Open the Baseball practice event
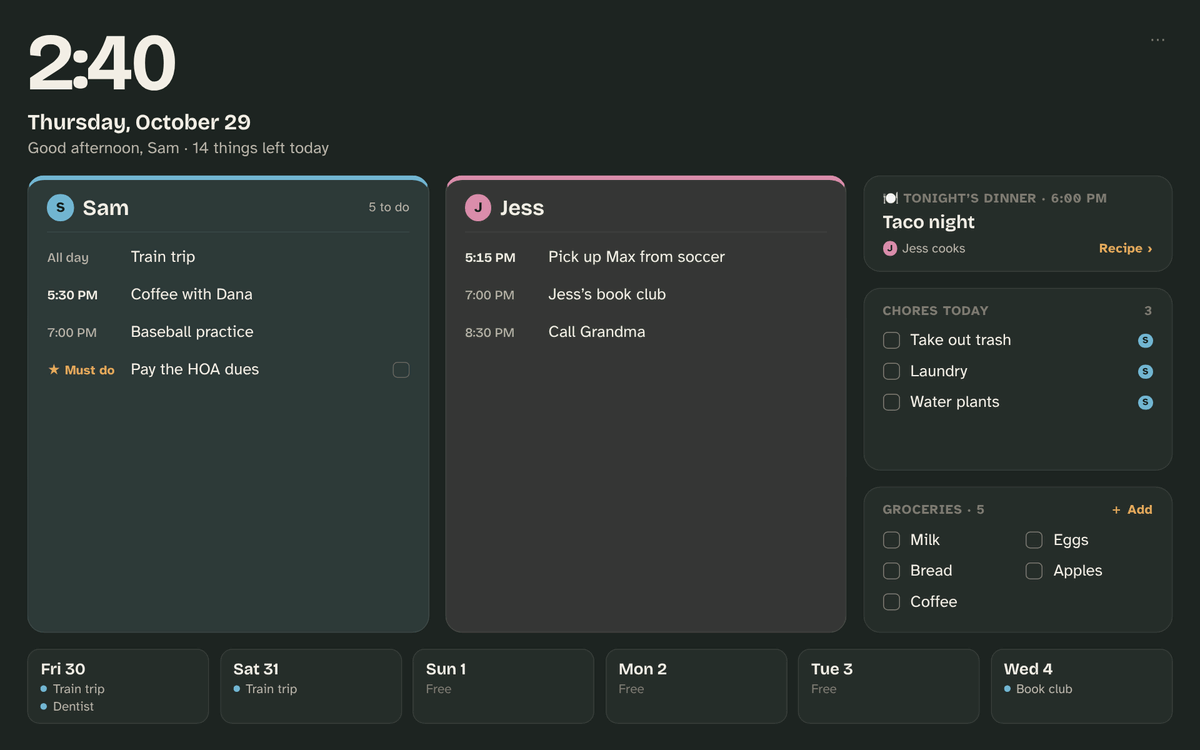Viewport: 1200px width, 750px height. click(x=228, y=332)
